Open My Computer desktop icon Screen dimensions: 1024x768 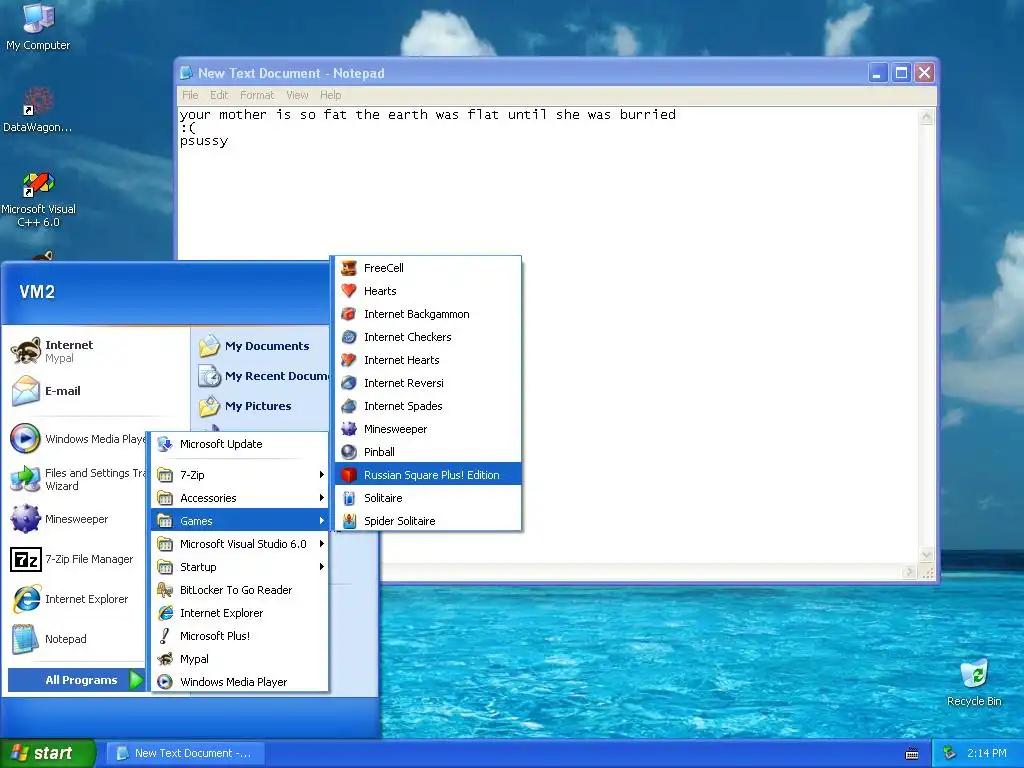(38, 26)
